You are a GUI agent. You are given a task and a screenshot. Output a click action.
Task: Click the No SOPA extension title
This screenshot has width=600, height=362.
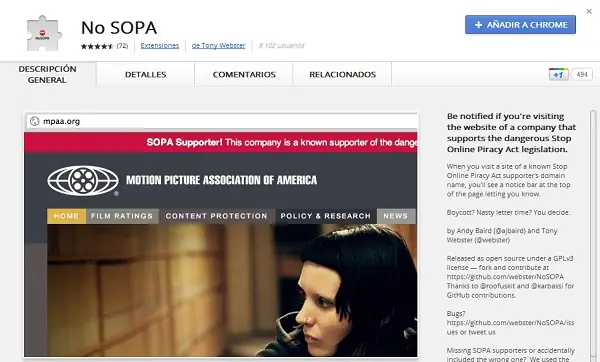click(119, 28)
